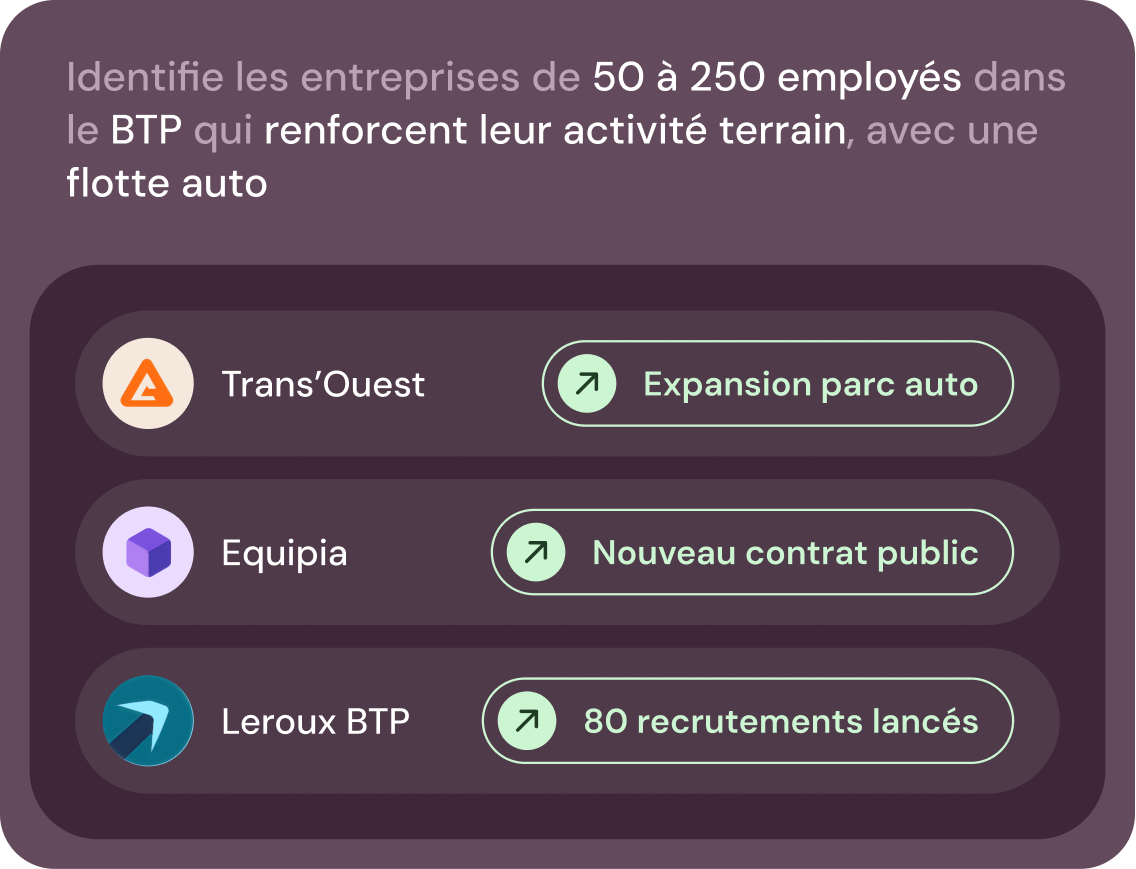The height and width of the screenshot is (869, 1136).
Task: Click the highlighted "flotte auto" text
Action: (x=167, y=184)
